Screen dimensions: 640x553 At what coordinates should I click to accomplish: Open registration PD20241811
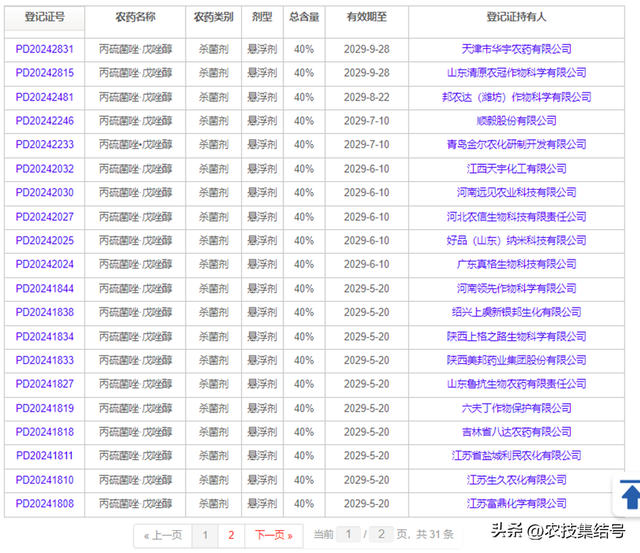(44, 455)
